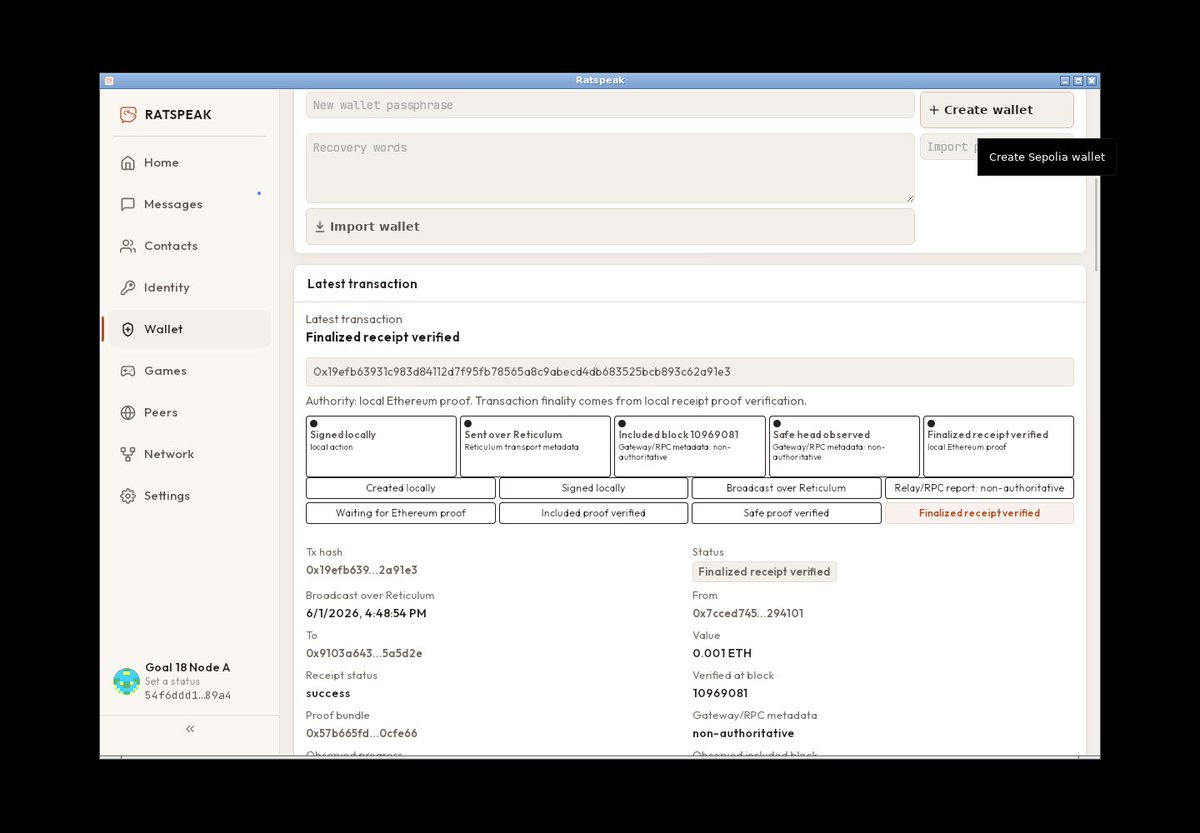Open the Home page label
The height and width of the screenshot is (833, 1200).
coord(161,163)
